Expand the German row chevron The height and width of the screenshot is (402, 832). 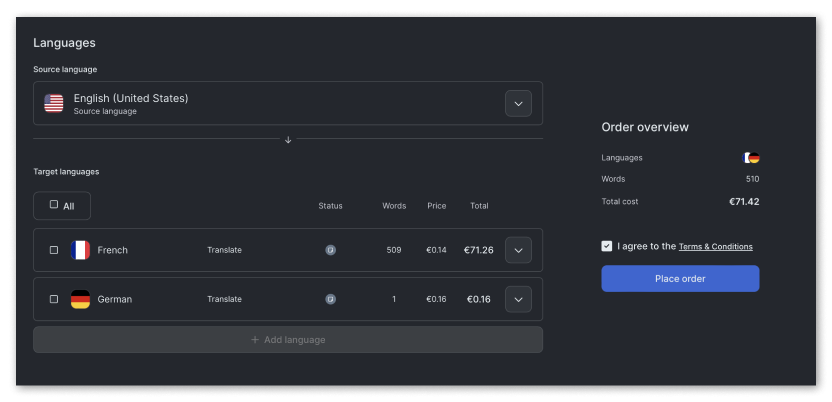(518, 299)
